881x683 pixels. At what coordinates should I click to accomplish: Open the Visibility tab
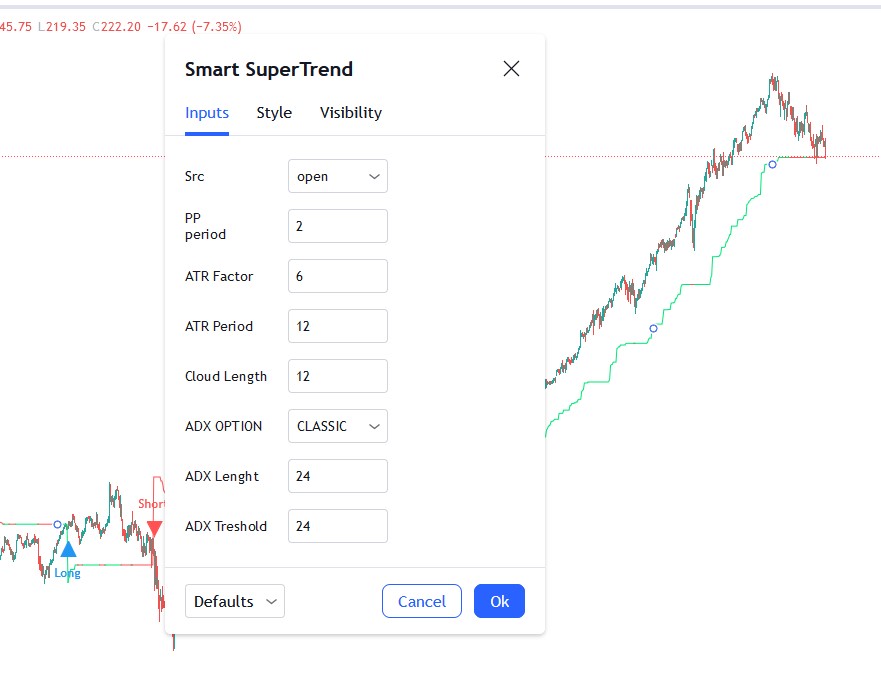[351, 113]
